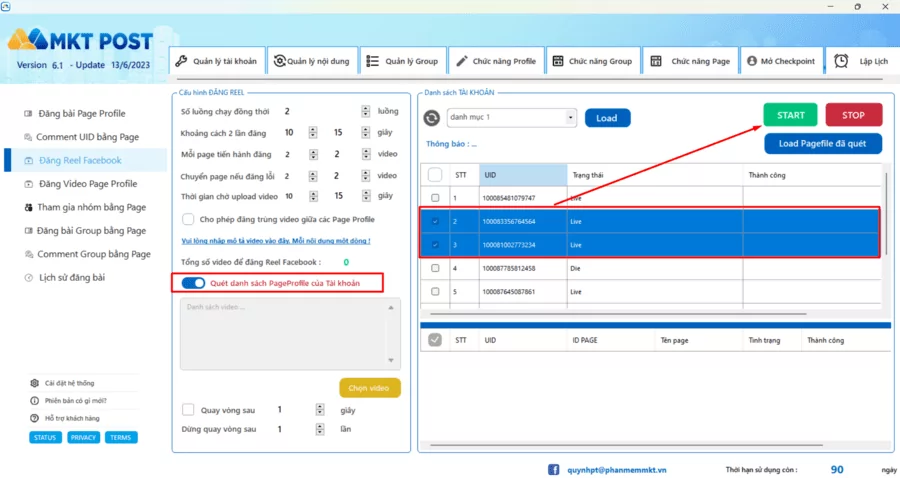Check the row 5 account 100087645087861 checkbox
The height and width of the screenshot is (478, 900).
pos(435,292)
